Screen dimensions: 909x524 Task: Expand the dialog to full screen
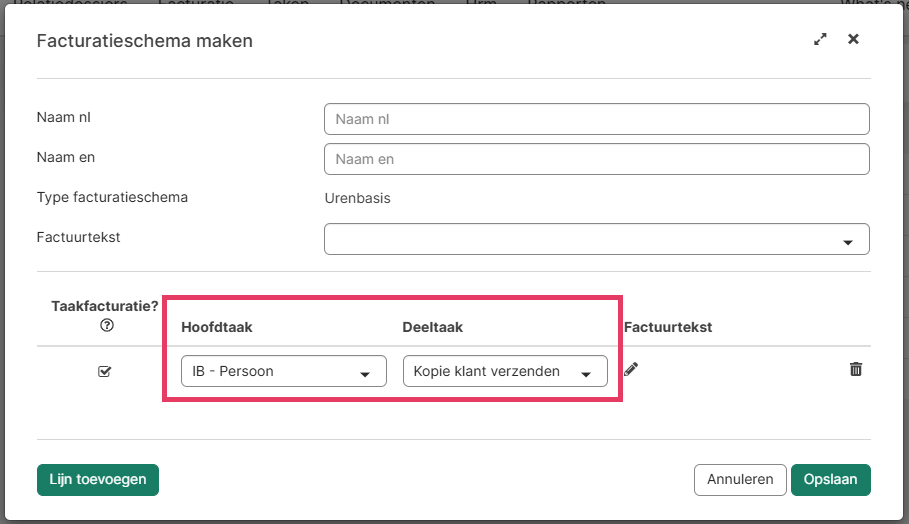click(x=820, y=40)
